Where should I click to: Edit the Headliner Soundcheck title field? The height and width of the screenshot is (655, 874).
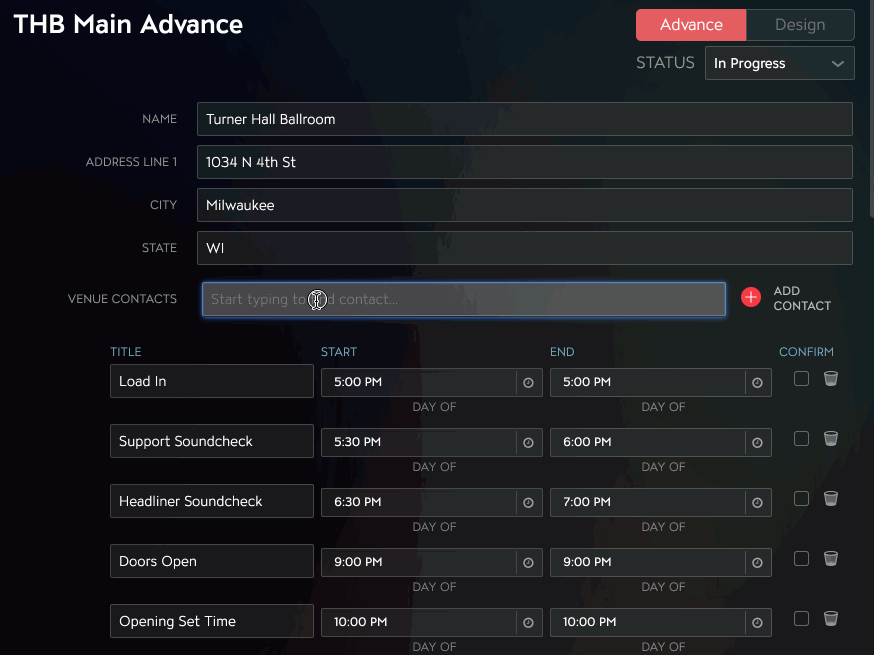[212, 501]
